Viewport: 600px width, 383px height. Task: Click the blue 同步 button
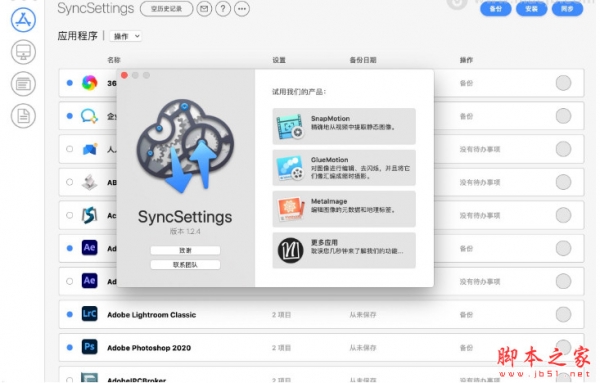(x=567, y=8)
